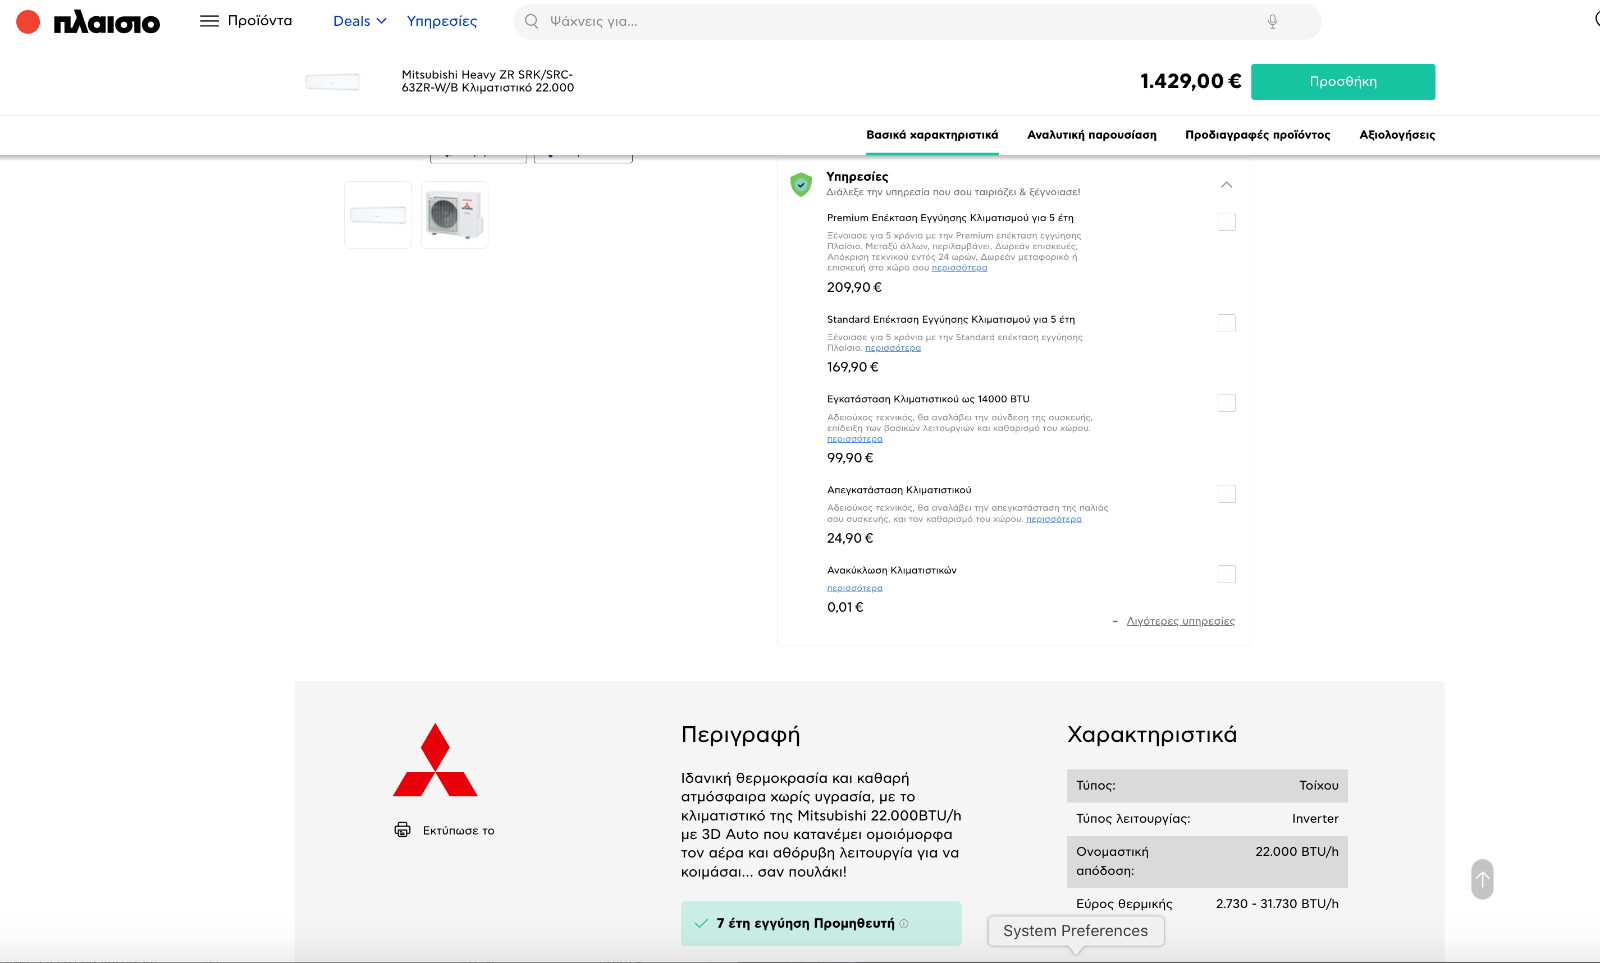Viewport: 1600px width, 963px height.
Task: Click the Περιγραφή heading
Action: (x=740, y=735)
